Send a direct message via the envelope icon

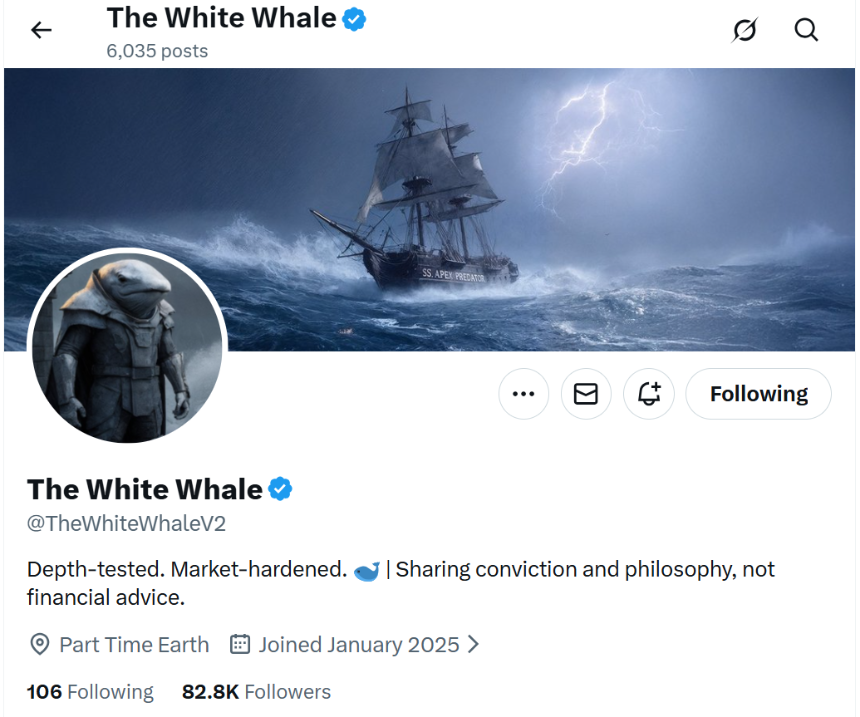586,393
